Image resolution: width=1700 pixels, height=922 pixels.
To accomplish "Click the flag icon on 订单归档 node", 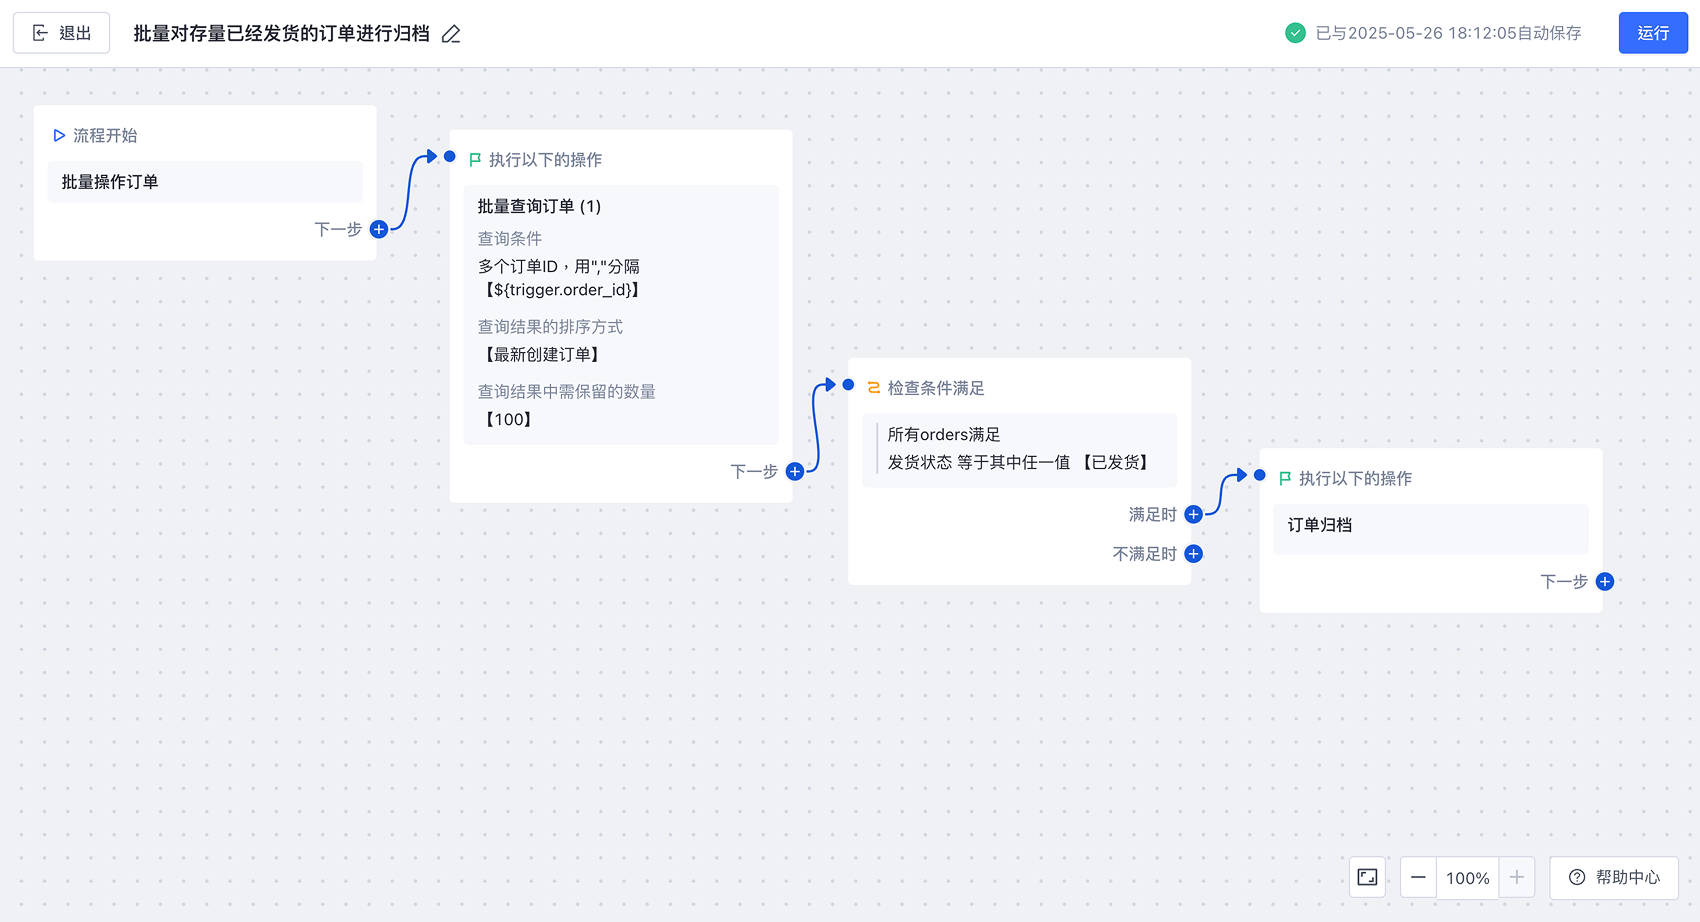I will tap(1285, 479).
